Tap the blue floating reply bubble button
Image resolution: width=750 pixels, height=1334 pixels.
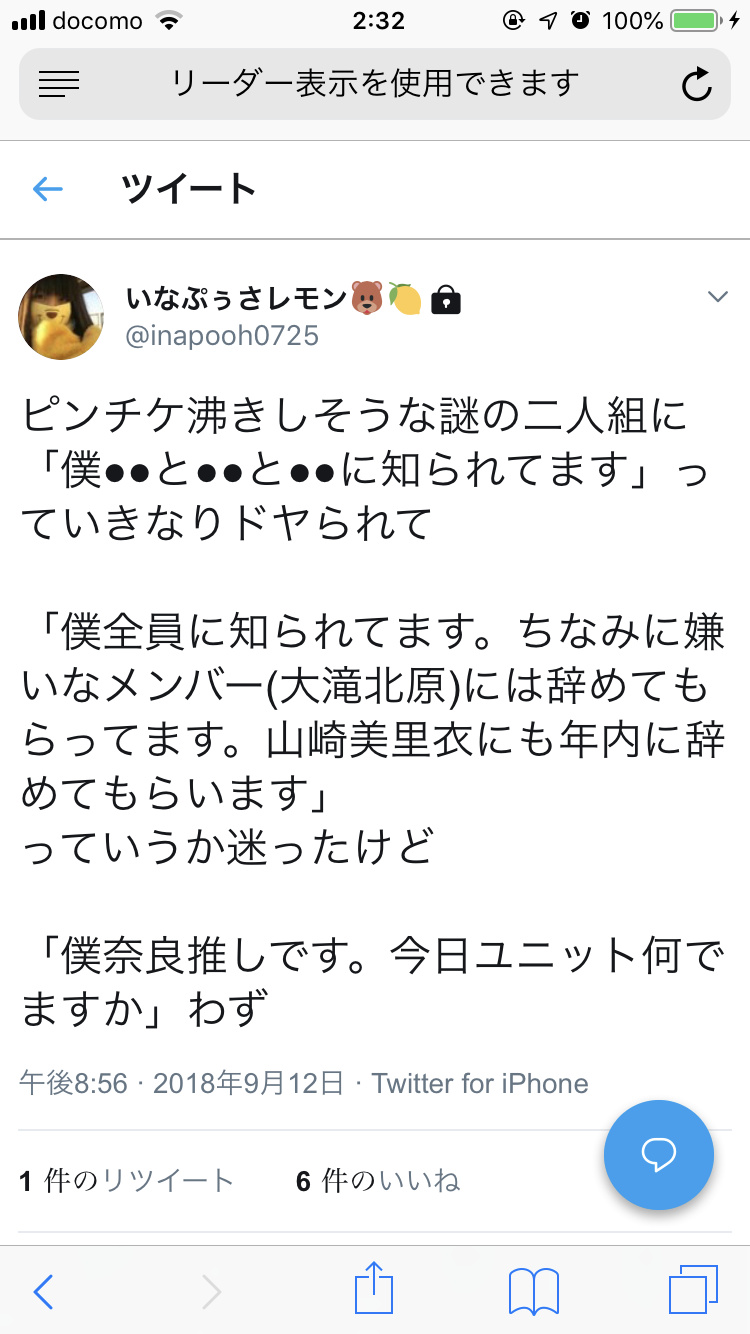659,1155
